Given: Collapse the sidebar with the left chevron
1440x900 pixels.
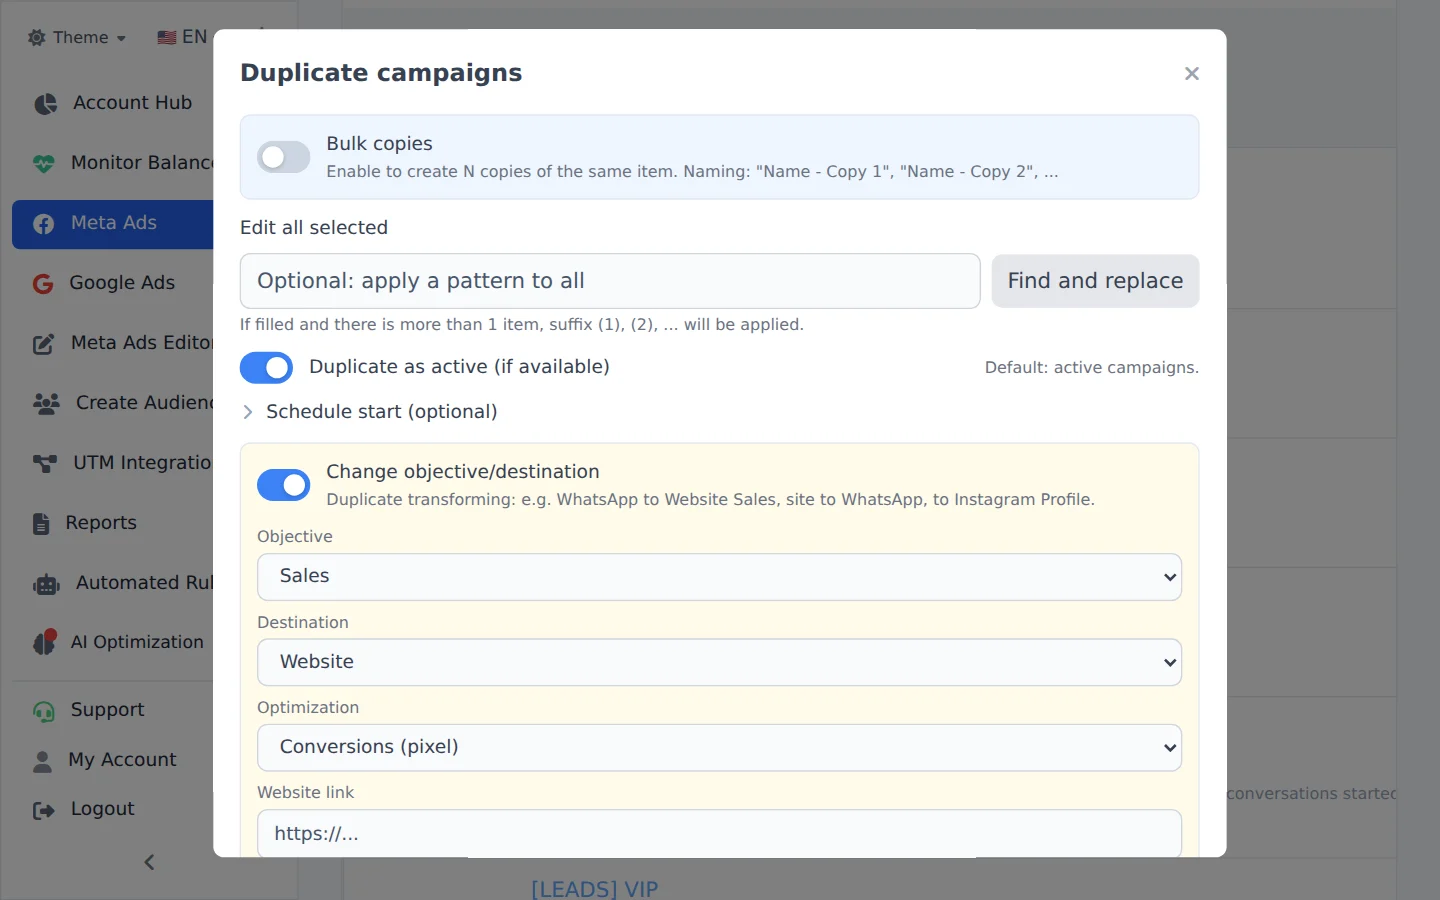Looking at the screenshot, I should [x=149, y=862].
